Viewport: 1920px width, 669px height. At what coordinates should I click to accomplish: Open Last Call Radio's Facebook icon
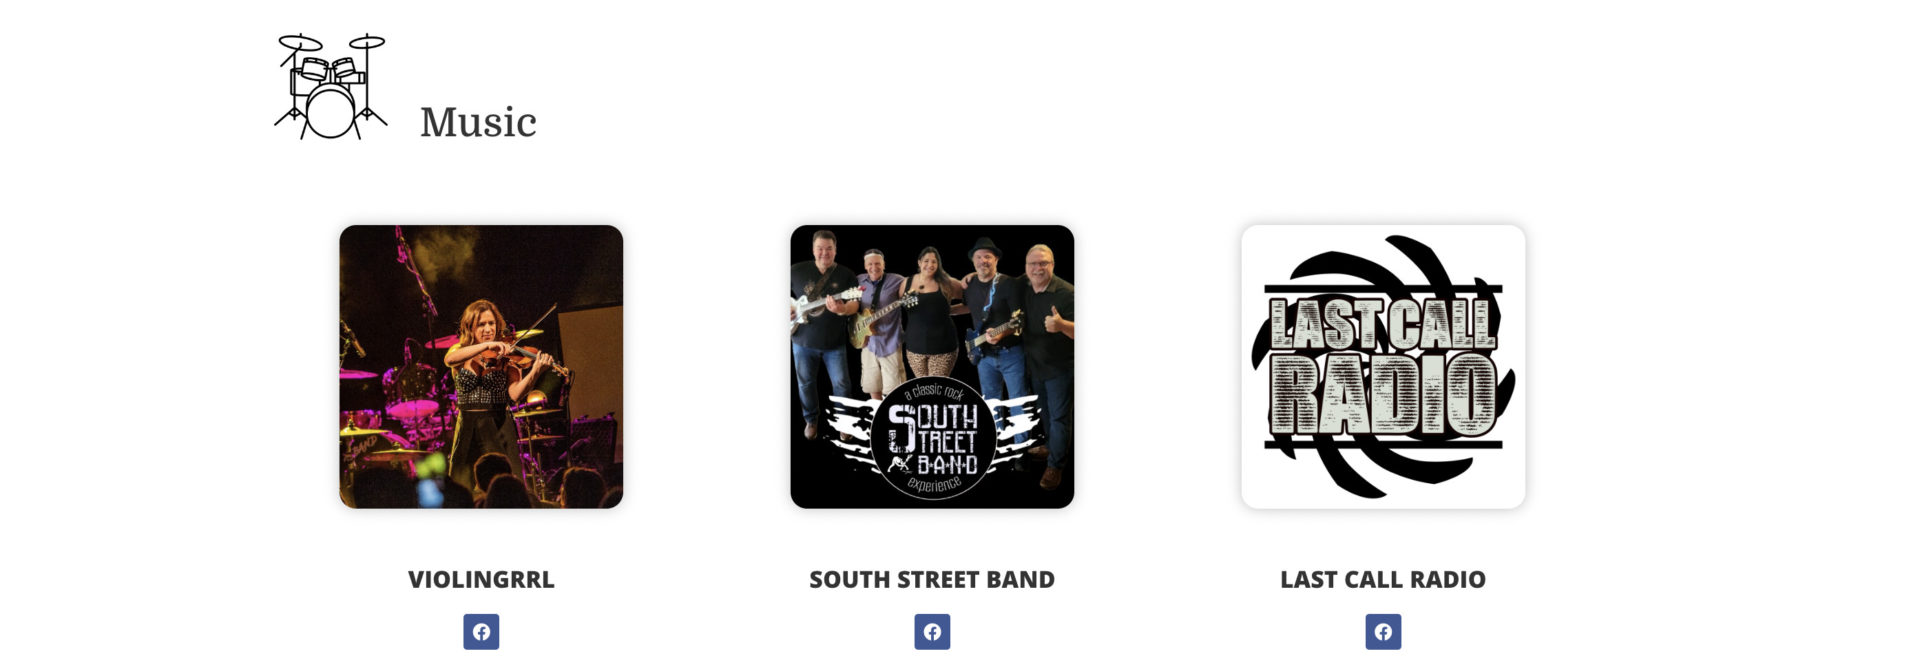pyautogui.click(x=1383, y=632)
